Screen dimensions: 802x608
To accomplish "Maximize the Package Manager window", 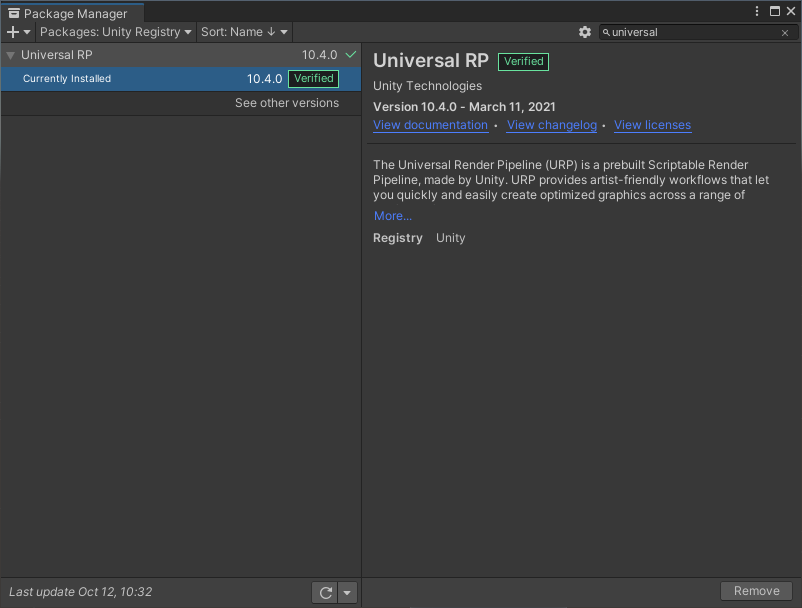I will [775, 11].
